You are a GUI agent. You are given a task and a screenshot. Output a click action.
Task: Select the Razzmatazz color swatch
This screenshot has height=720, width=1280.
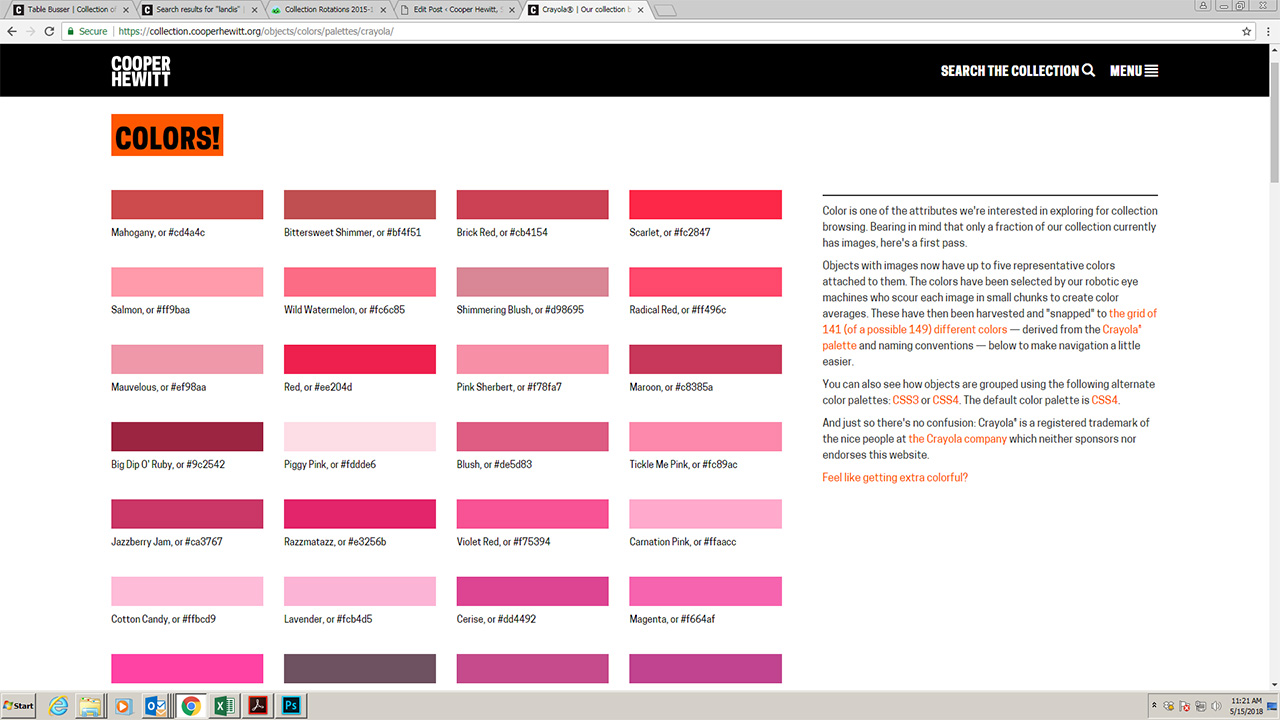pos(360,514)
